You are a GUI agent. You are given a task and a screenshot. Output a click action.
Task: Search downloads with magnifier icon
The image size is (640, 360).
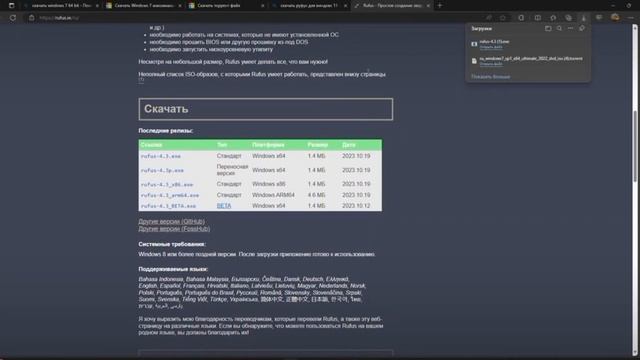tap(559, 29)
